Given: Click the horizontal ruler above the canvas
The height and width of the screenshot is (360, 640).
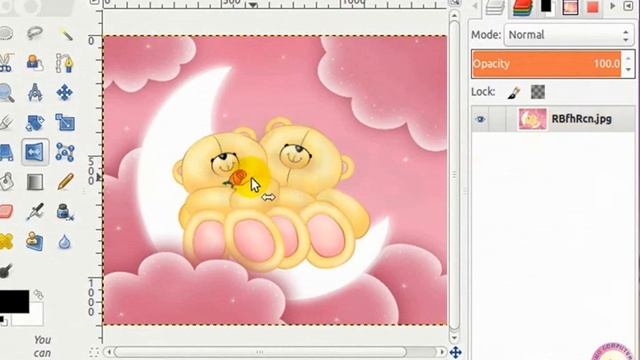Looking at the screenshot, I should [275, 4].
